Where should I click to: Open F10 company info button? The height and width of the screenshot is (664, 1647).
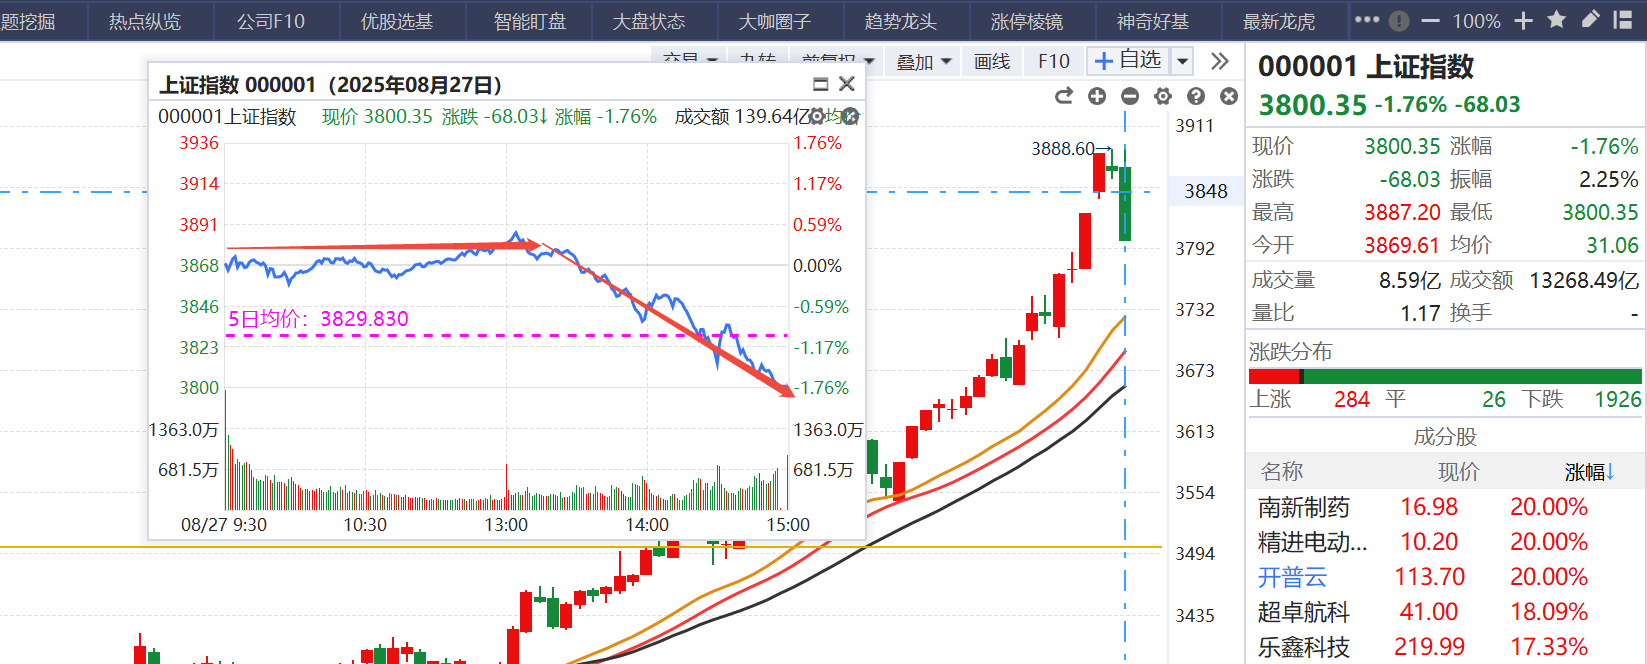pyautogui.click(x=1054, y=62)
